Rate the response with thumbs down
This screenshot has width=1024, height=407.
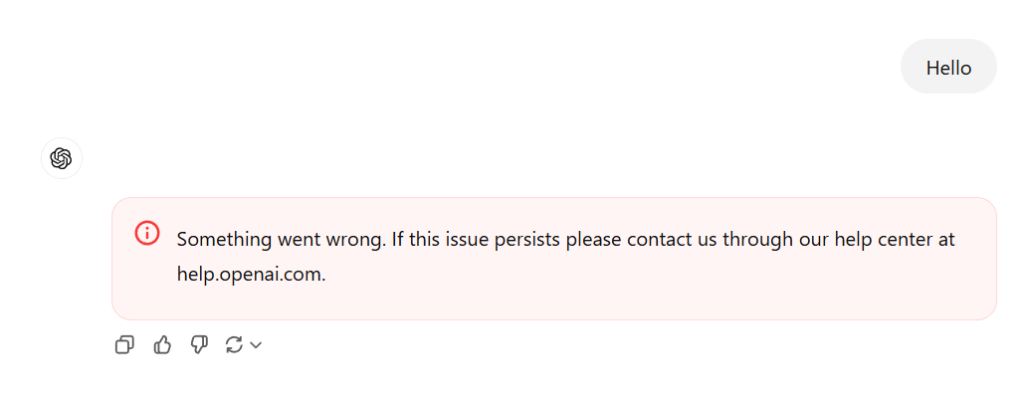[x=199, y=345]
